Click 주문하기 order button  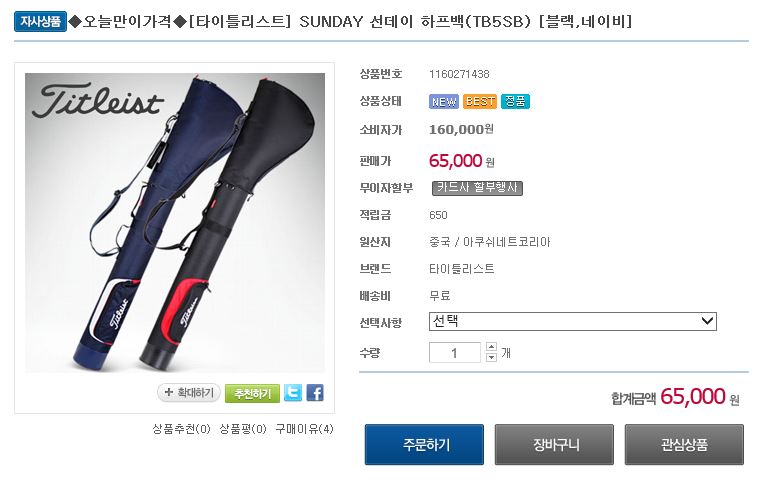[424, 445]
